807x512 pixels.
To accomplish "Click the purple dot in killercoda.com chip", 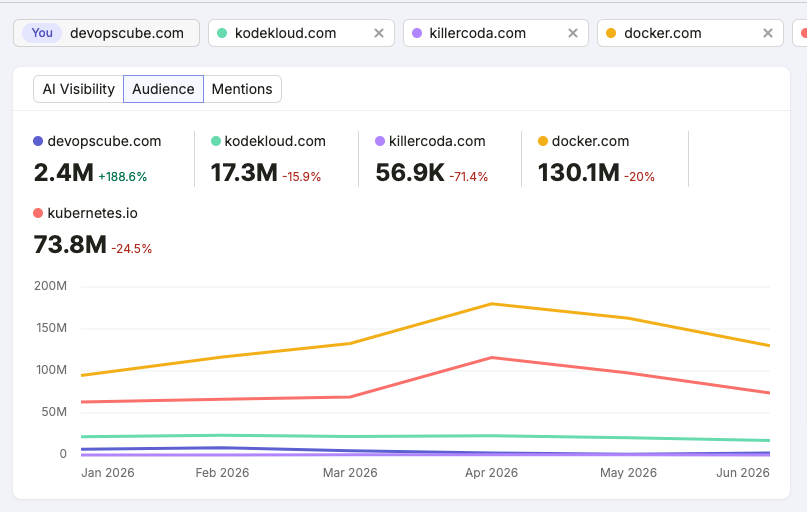I will coord(417,33).
